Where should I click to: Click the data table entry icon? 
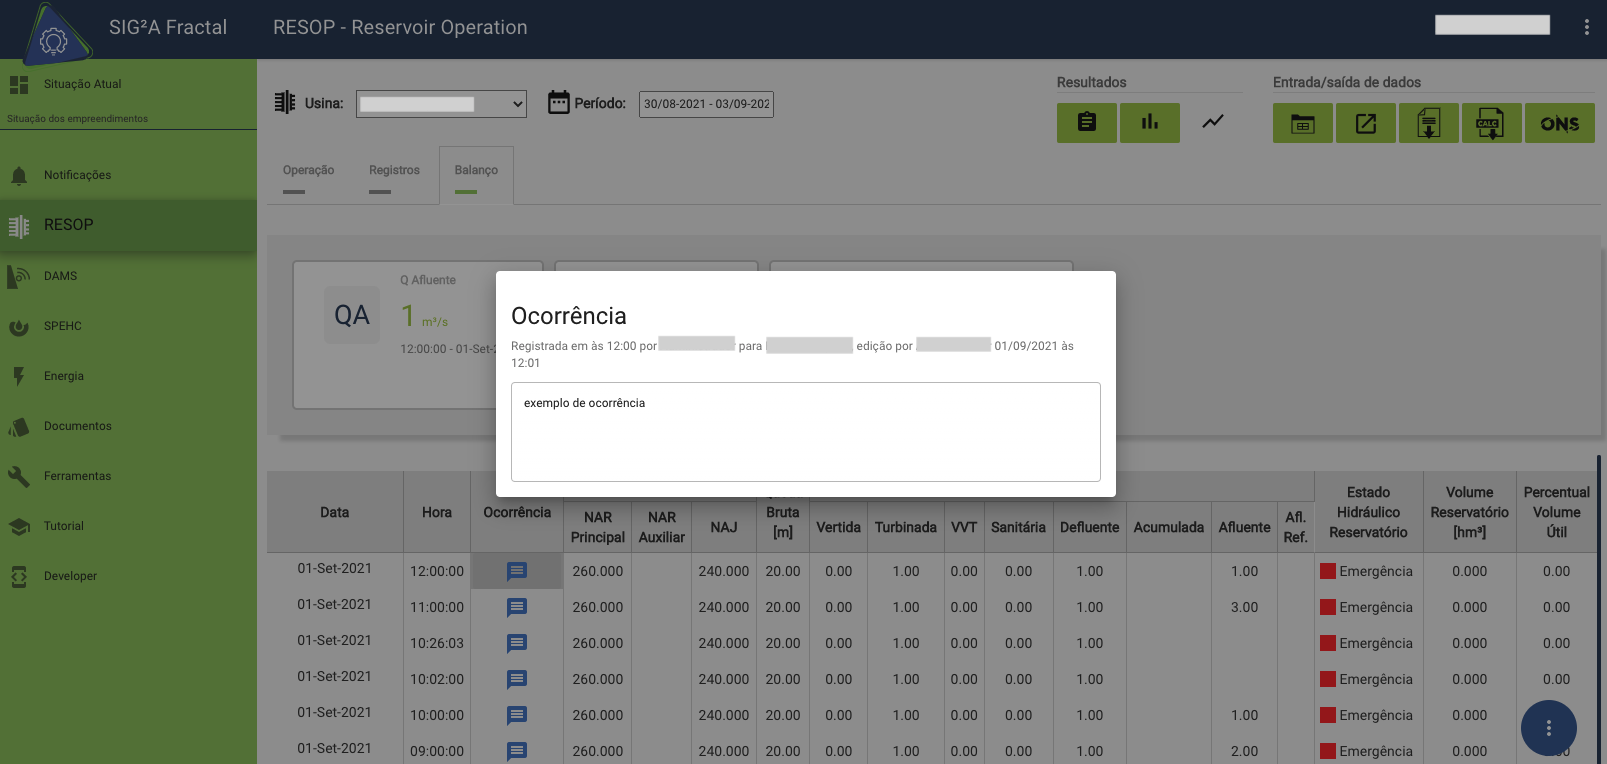pos(1302,124)
